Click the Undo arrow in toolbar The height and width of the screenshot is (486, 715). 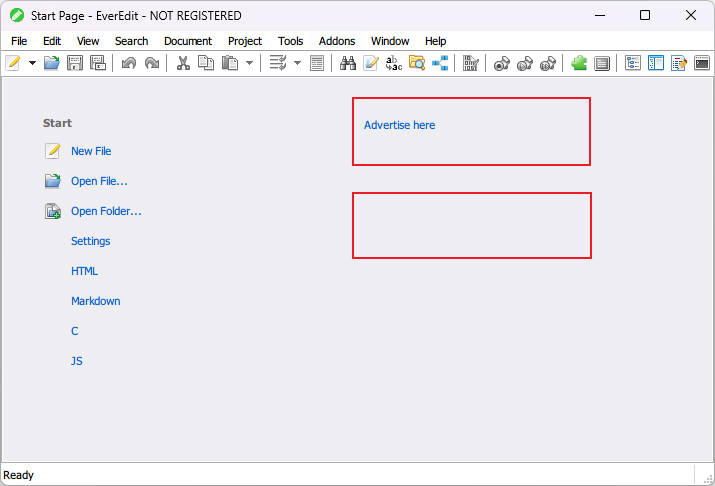129,63
